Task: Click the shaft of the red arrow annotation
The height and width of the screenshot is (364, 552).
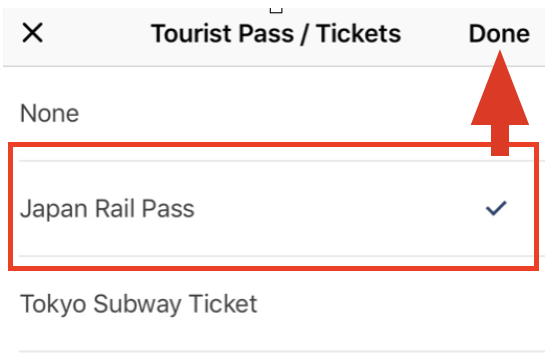Action: pyautogui.click(x=500, y=140)
